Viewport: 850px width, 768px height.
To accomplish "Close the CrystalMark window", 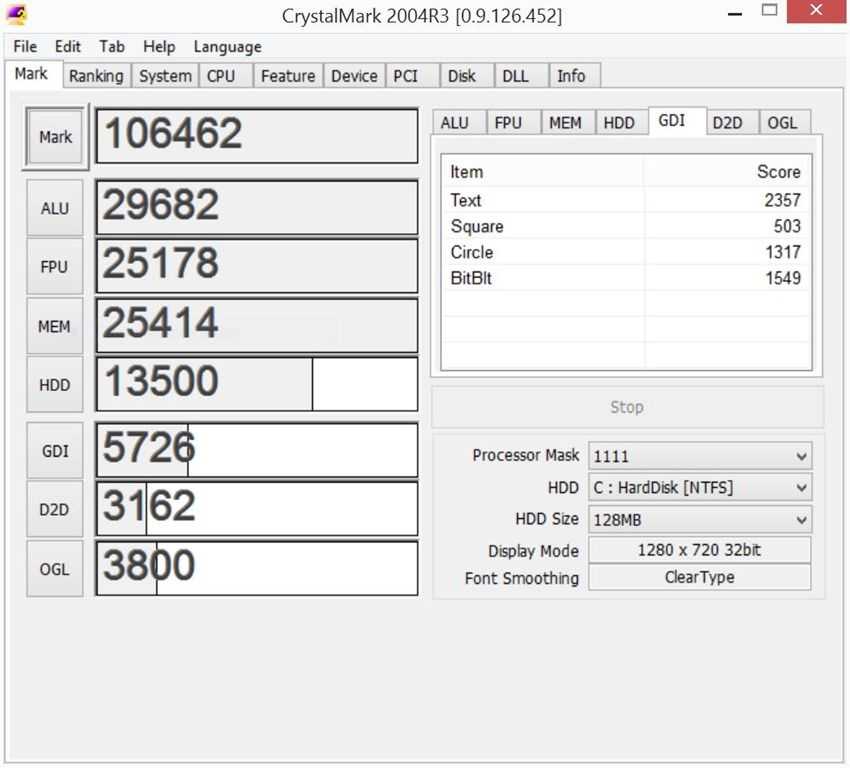I will point(816,11).
